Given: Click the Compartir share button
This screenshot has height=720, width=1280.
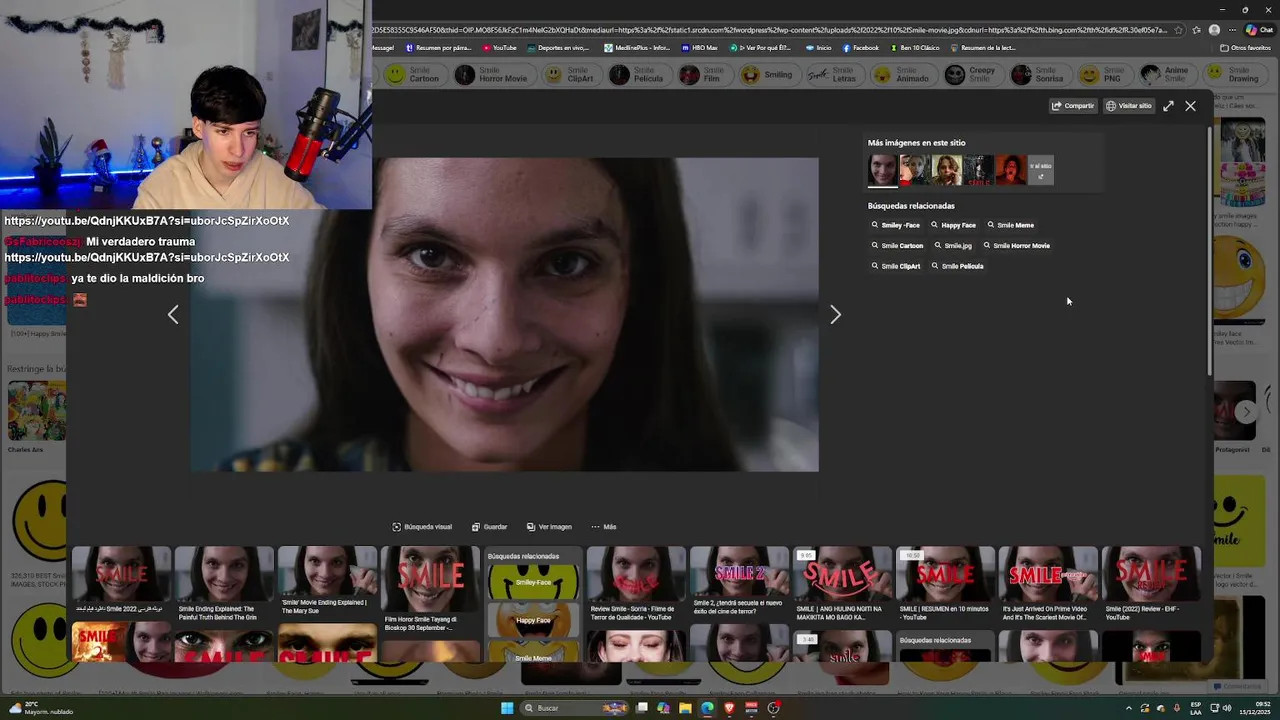Looking at the screenshot, I should point(1073,105).
